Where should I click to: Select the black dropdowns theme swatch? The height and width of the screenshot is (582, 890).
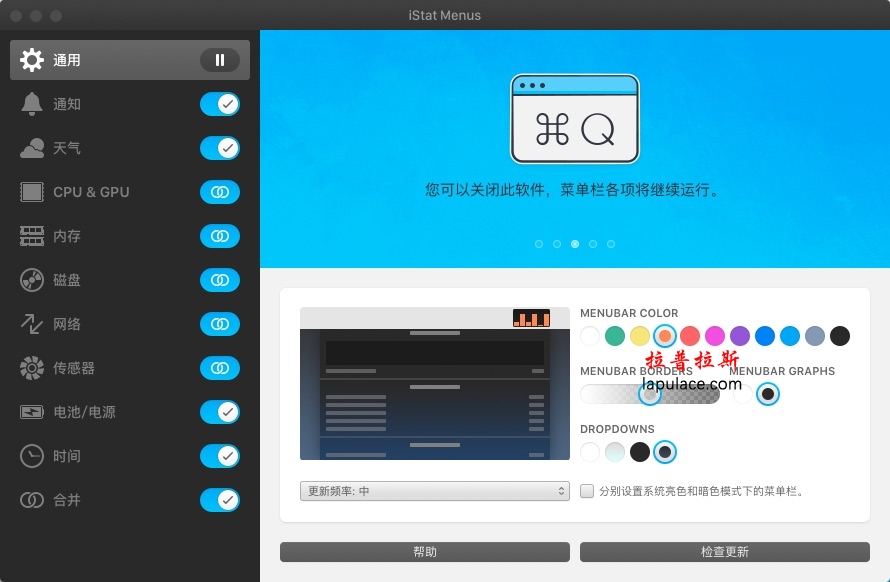click(640, 452)
